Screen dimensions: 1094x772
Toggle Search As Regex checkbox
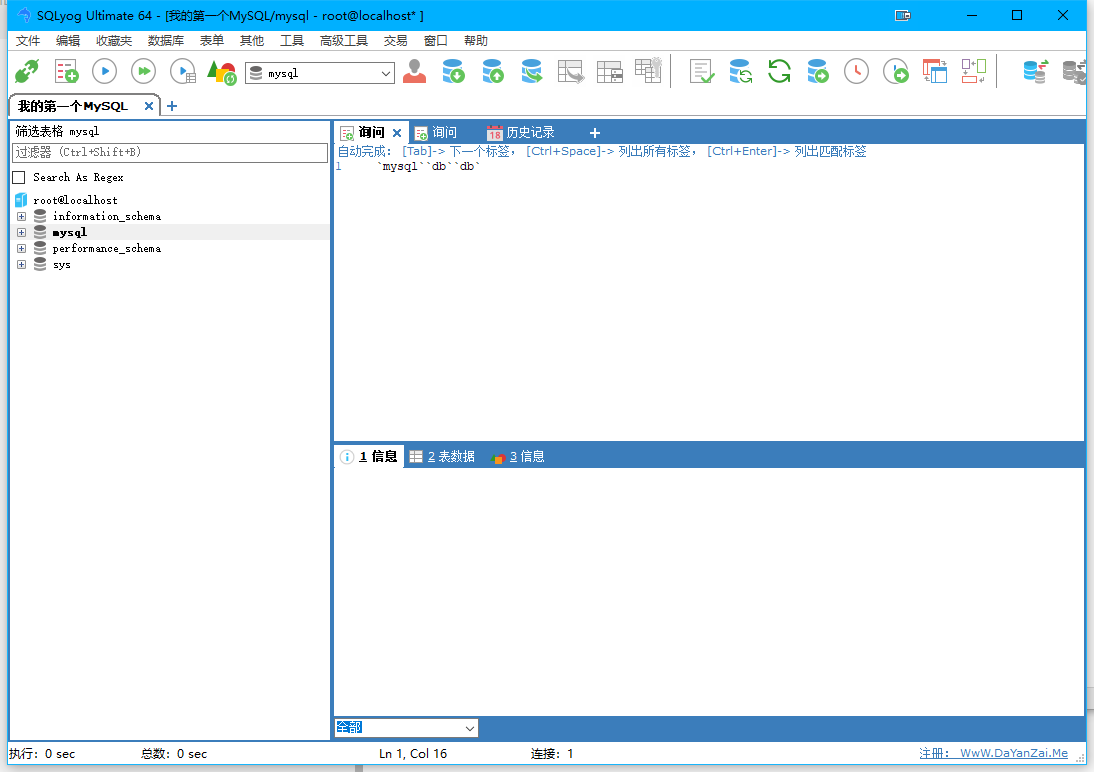(x=19, y=177)
